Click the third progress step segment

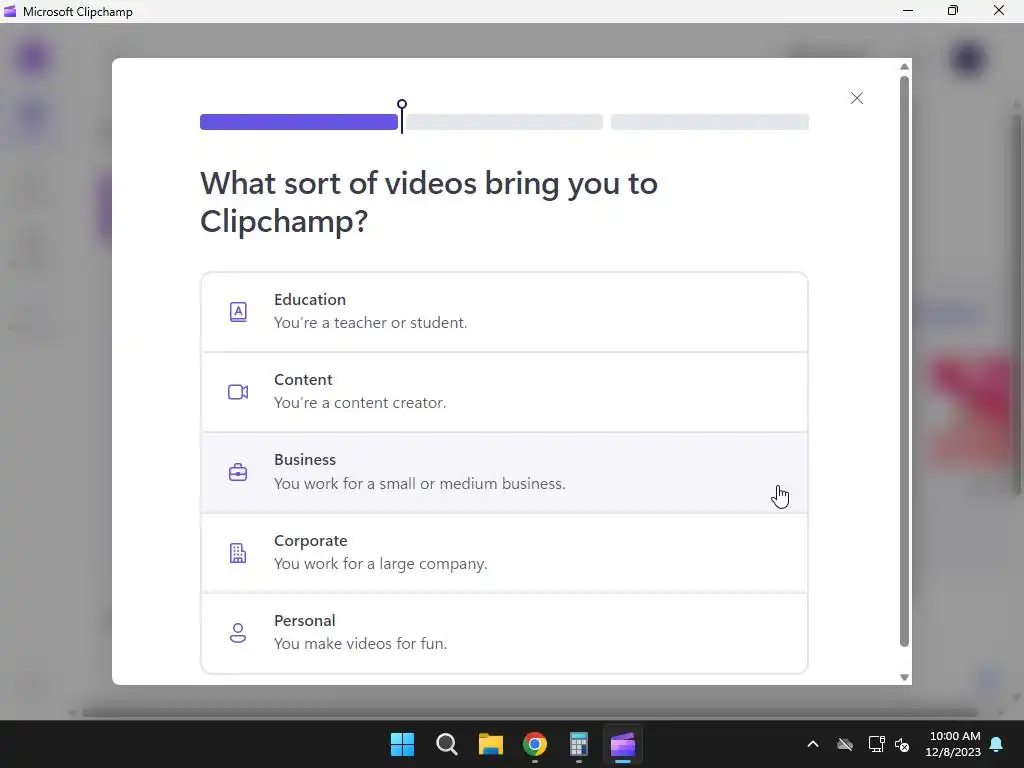710,122
